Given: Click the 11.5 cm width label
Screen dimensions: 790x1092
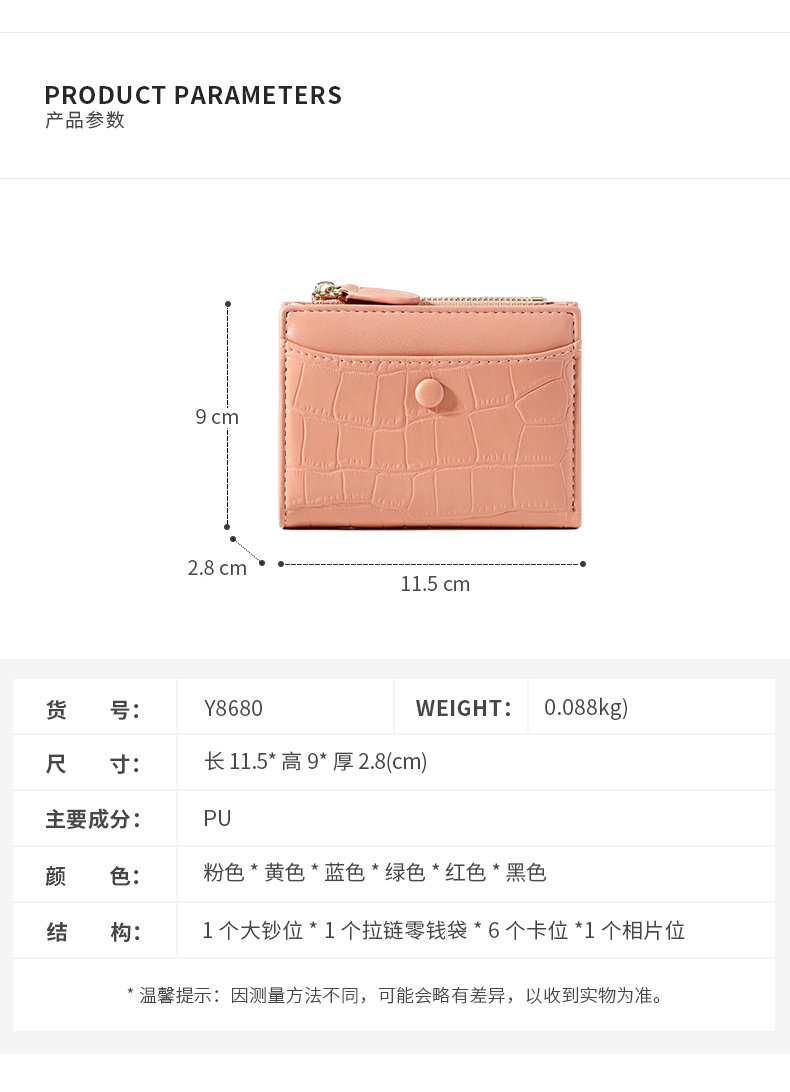Looking at the screenshot, I should 435,584.
